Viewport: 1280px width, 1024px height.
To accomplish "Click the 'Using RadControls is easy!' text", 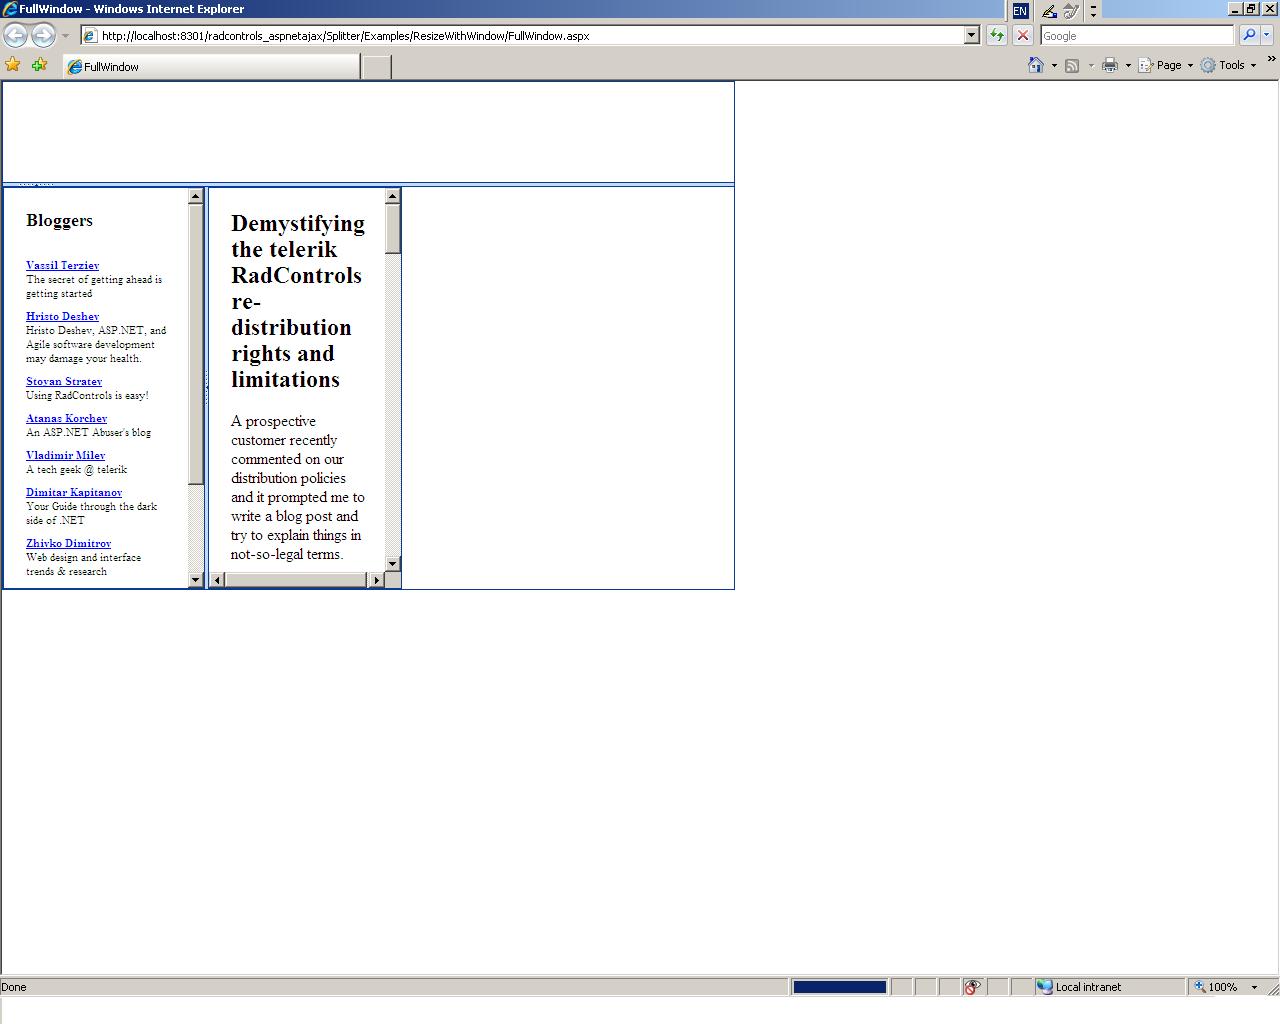I will click(87, 395).
